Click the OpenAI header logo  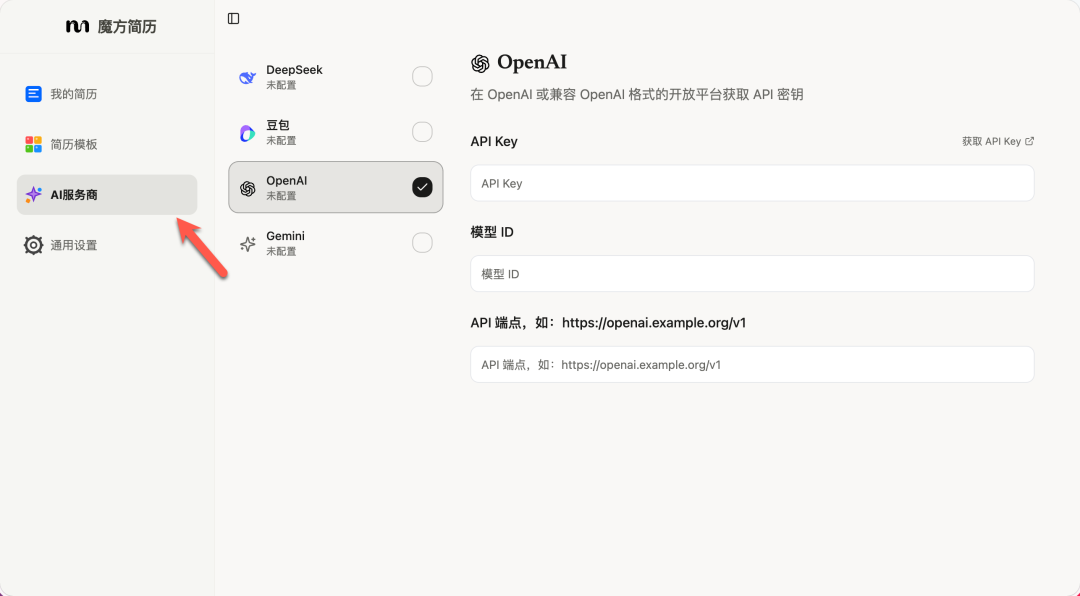coord(480,63)
